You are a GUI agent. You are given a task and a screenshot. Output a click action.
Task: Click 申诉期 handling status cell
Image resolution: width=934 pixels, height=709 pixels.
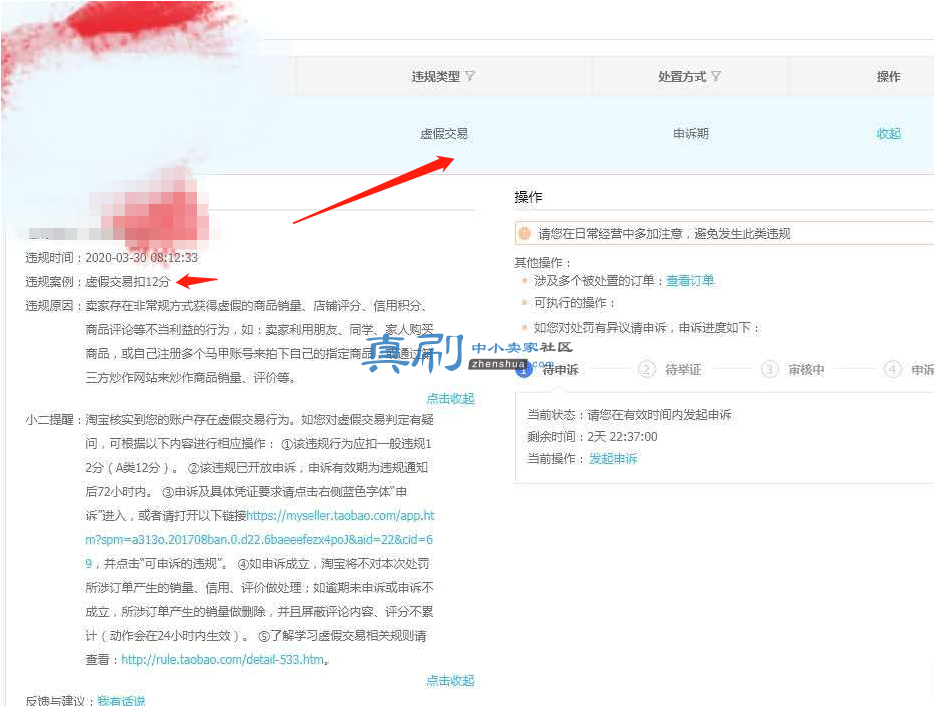click(691, 133)
